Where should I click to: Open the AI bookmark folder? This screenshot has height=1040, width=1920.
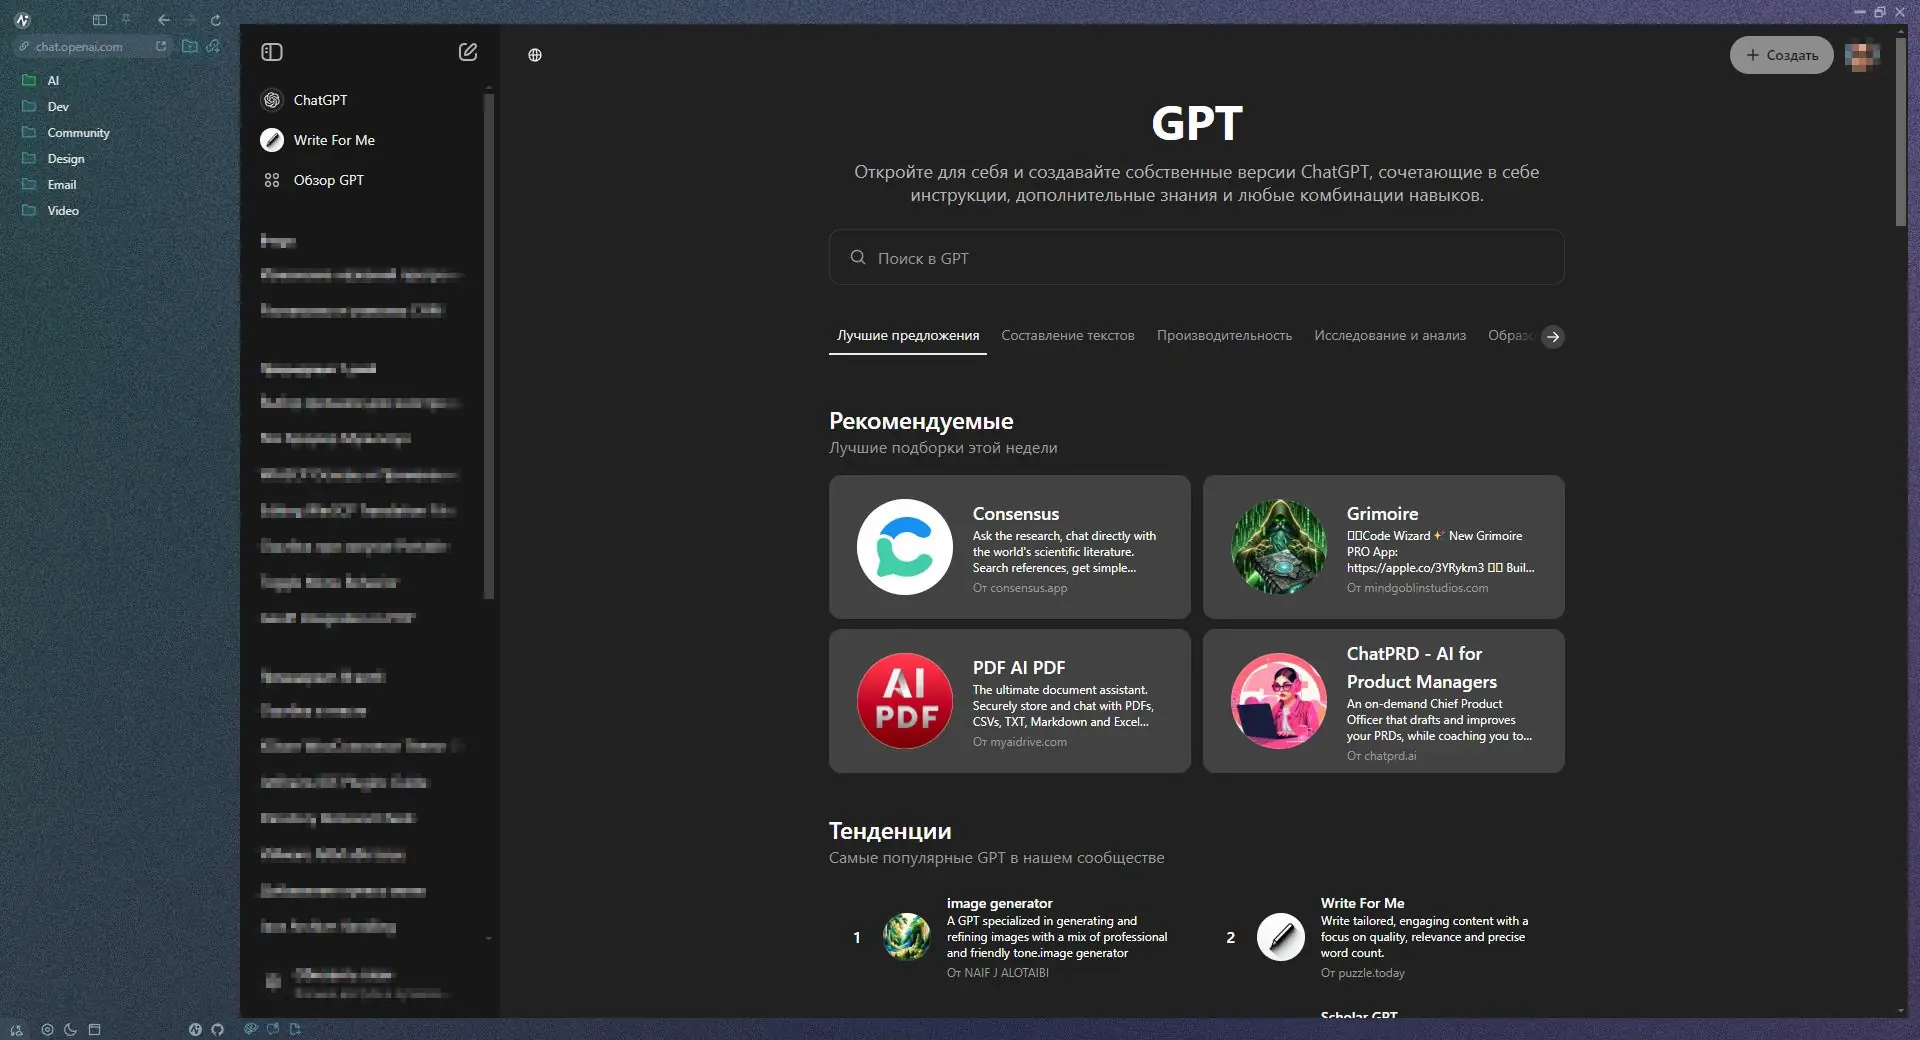coord(53,81)
